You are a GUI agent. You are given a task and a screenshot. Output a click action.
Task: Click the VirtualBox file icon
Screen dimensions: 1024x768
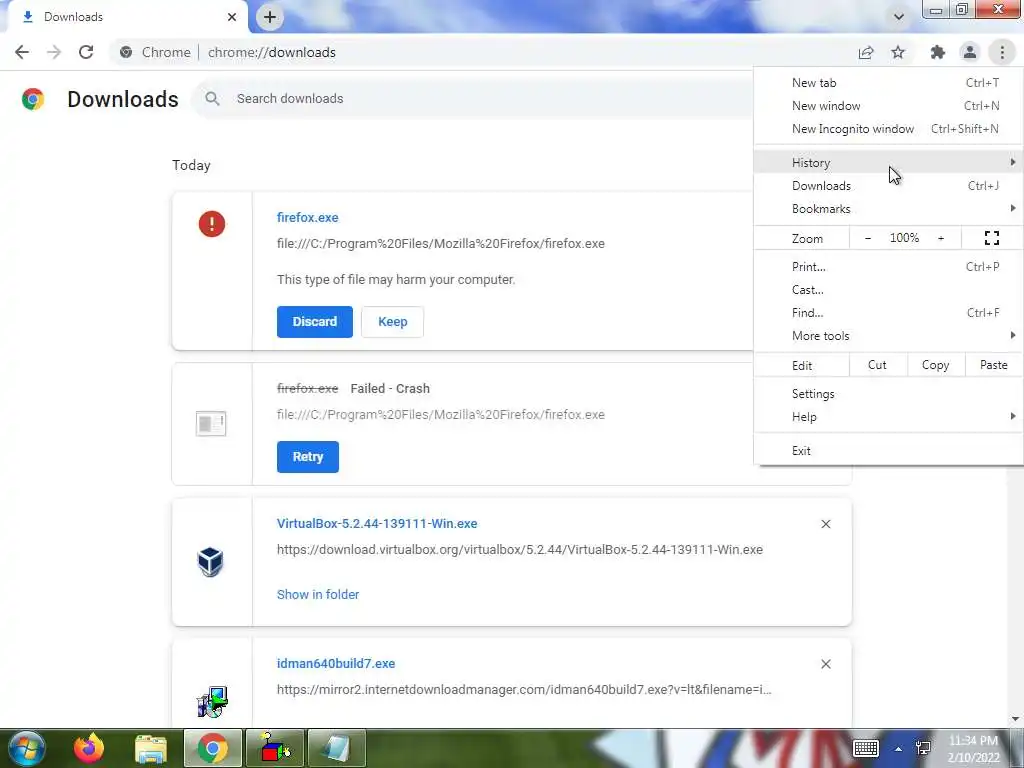[x=210, y=562]
